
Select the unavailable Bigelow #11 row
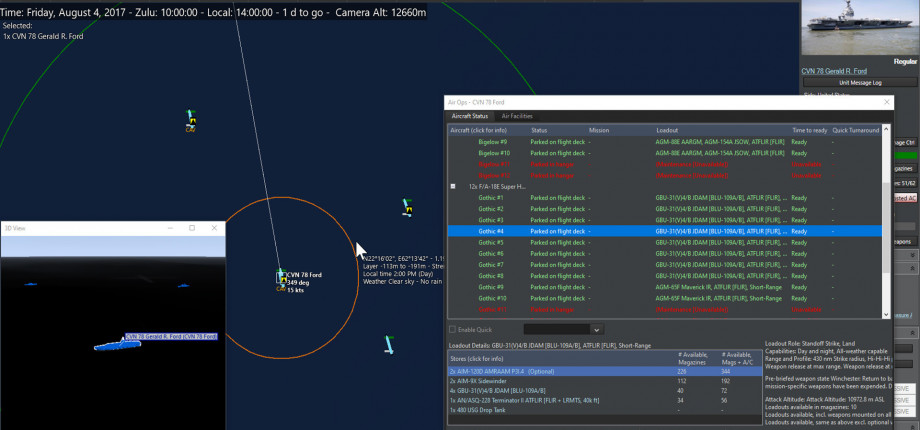pos(665,164)
